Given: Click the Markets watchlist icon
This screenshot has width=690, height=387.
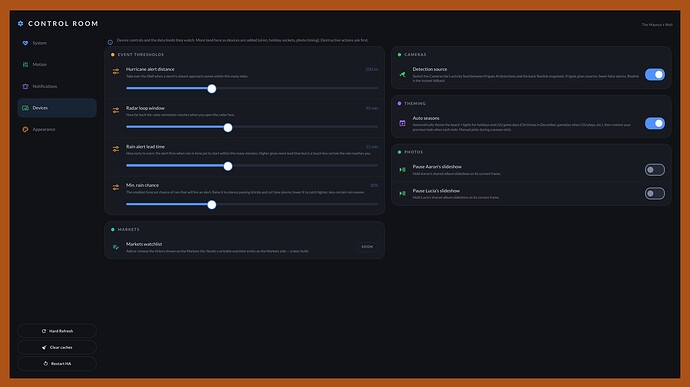Looking at the screenshot, I should [x=116, y=247].
